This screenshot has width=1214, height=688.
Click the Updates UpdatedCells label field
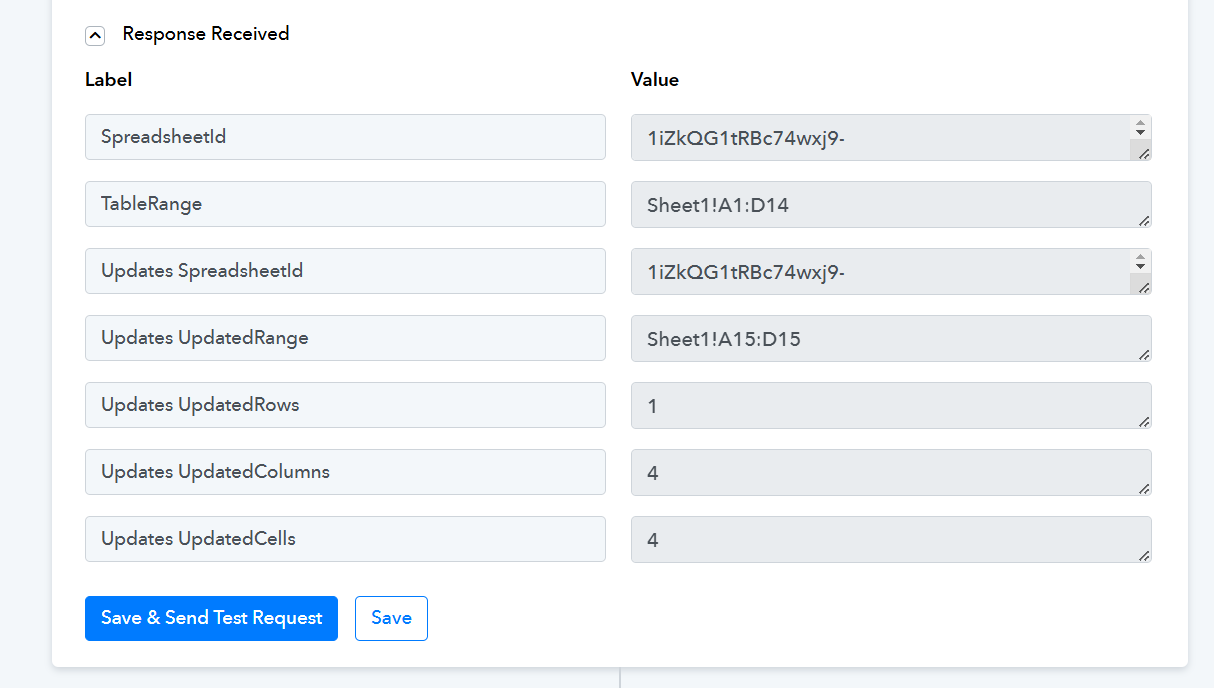345,539
